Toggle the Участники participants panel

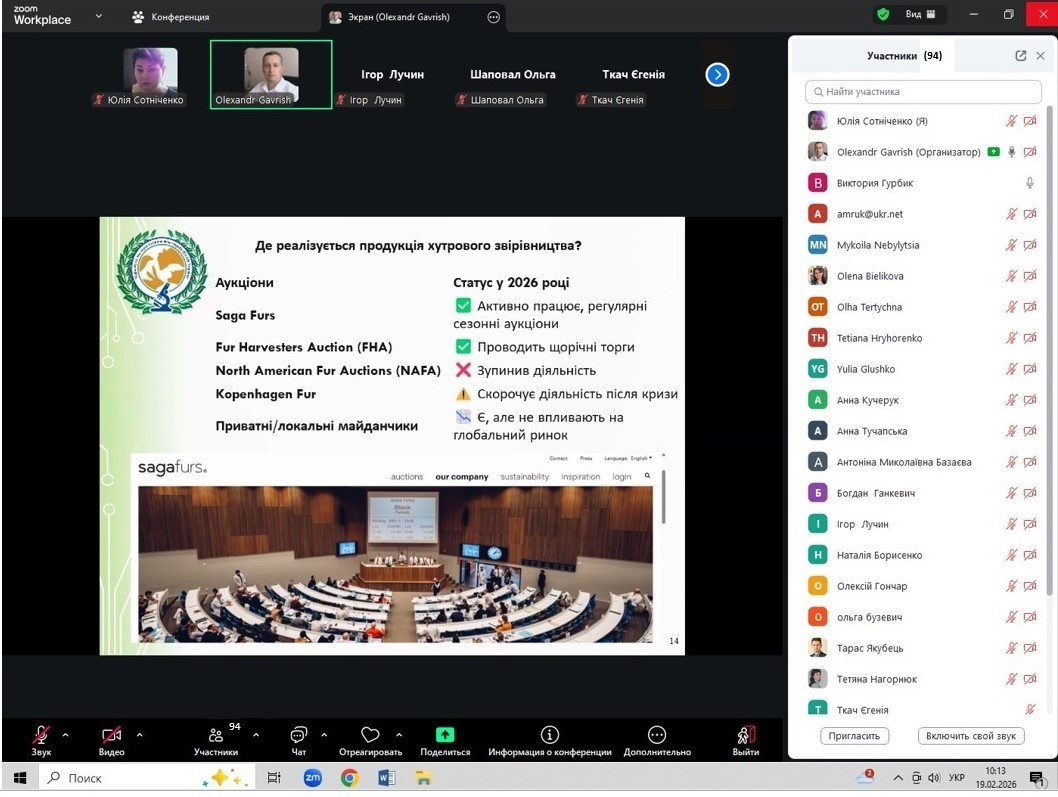pyautogui.click(x=216, y=735)
